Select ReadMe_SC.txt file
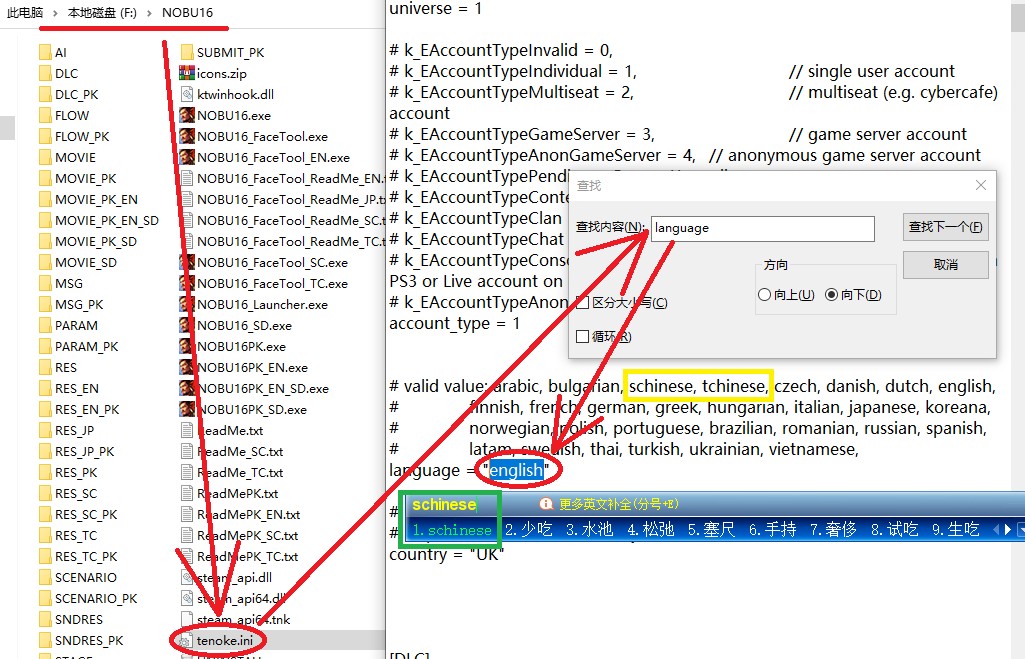Screen dimensions: 1025x659 (232, 451)
